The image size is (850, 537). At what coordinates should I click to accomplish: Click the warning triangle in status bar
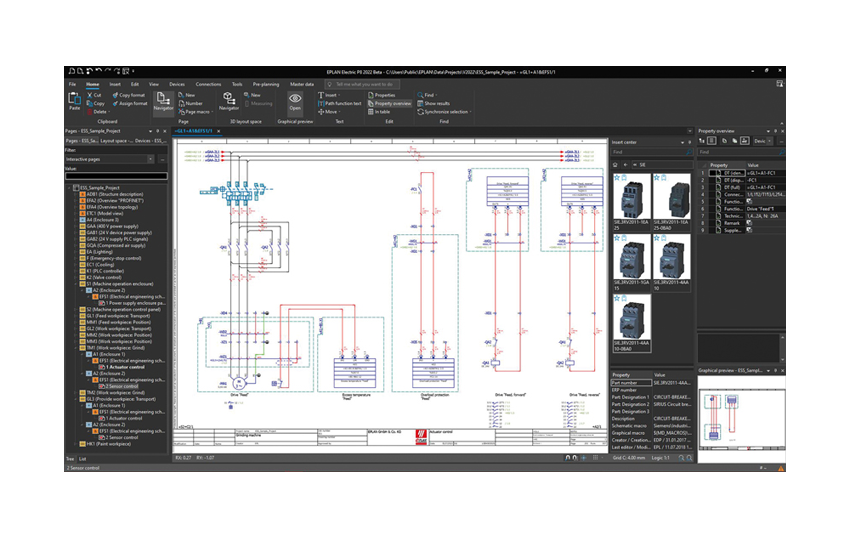tap(781, 468)
